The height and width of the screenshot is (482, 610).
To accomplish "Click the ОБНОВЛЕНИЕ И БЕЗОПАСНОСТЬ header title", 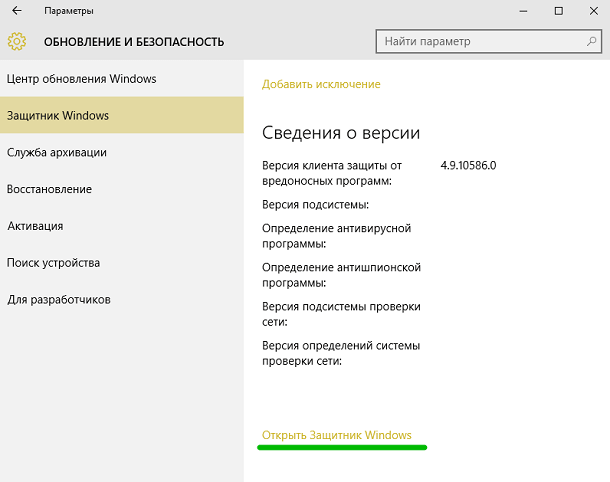I will click(134, 42).
